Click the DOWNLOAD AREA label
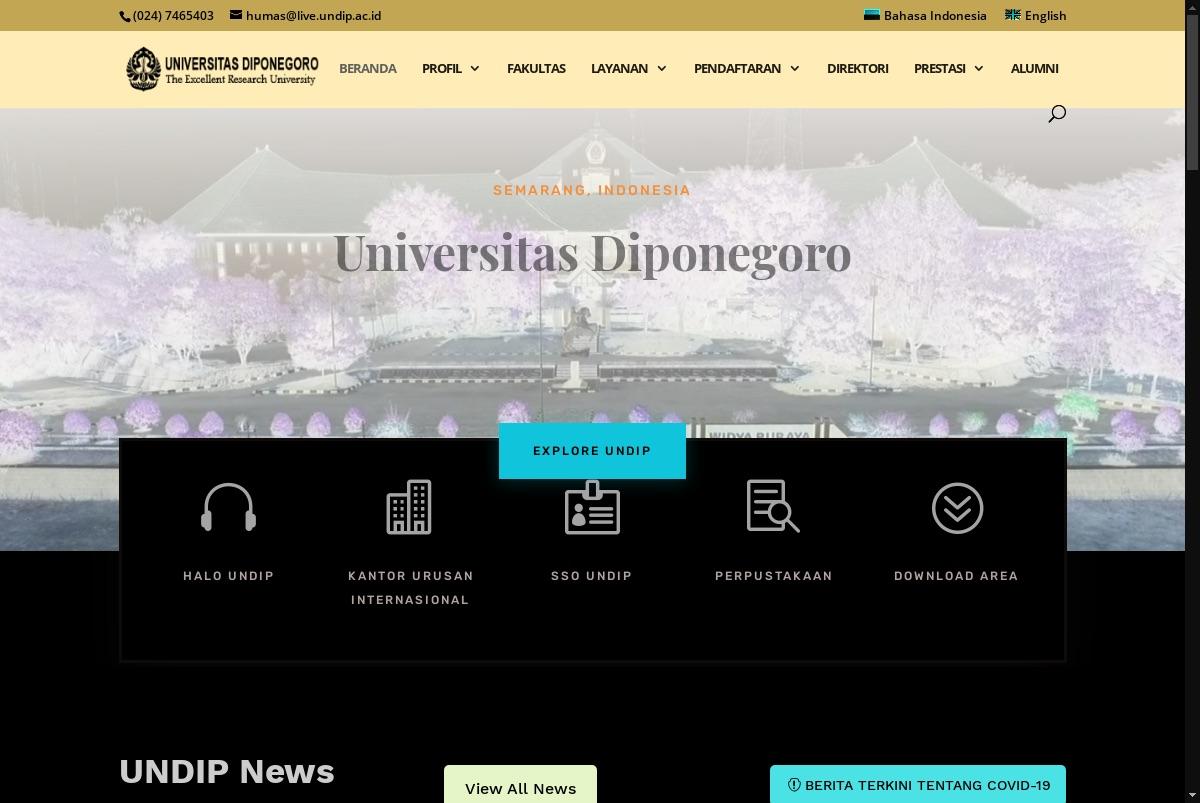Screen dimensions: 1200x803 956,576
